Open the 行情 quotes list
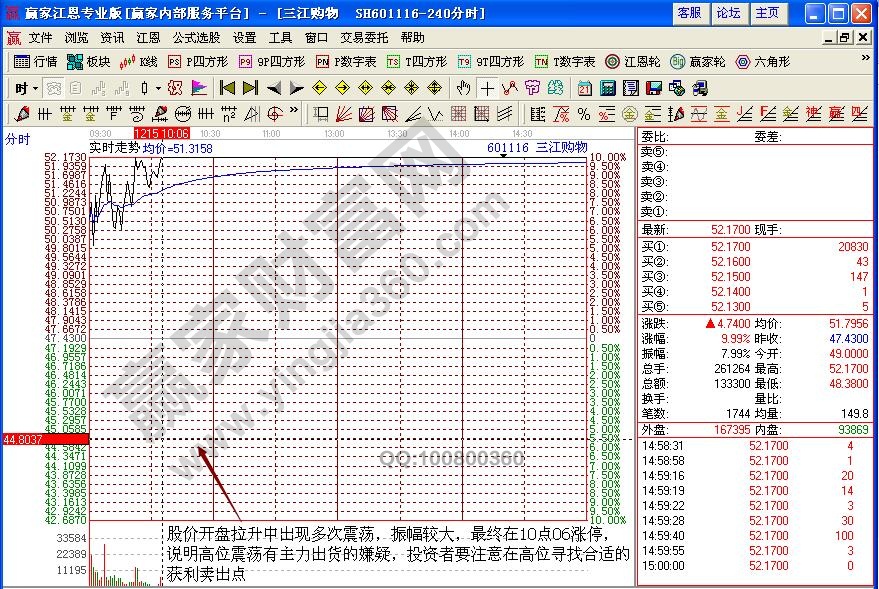Viewport: 879px width, 589px height. [36, 61]
